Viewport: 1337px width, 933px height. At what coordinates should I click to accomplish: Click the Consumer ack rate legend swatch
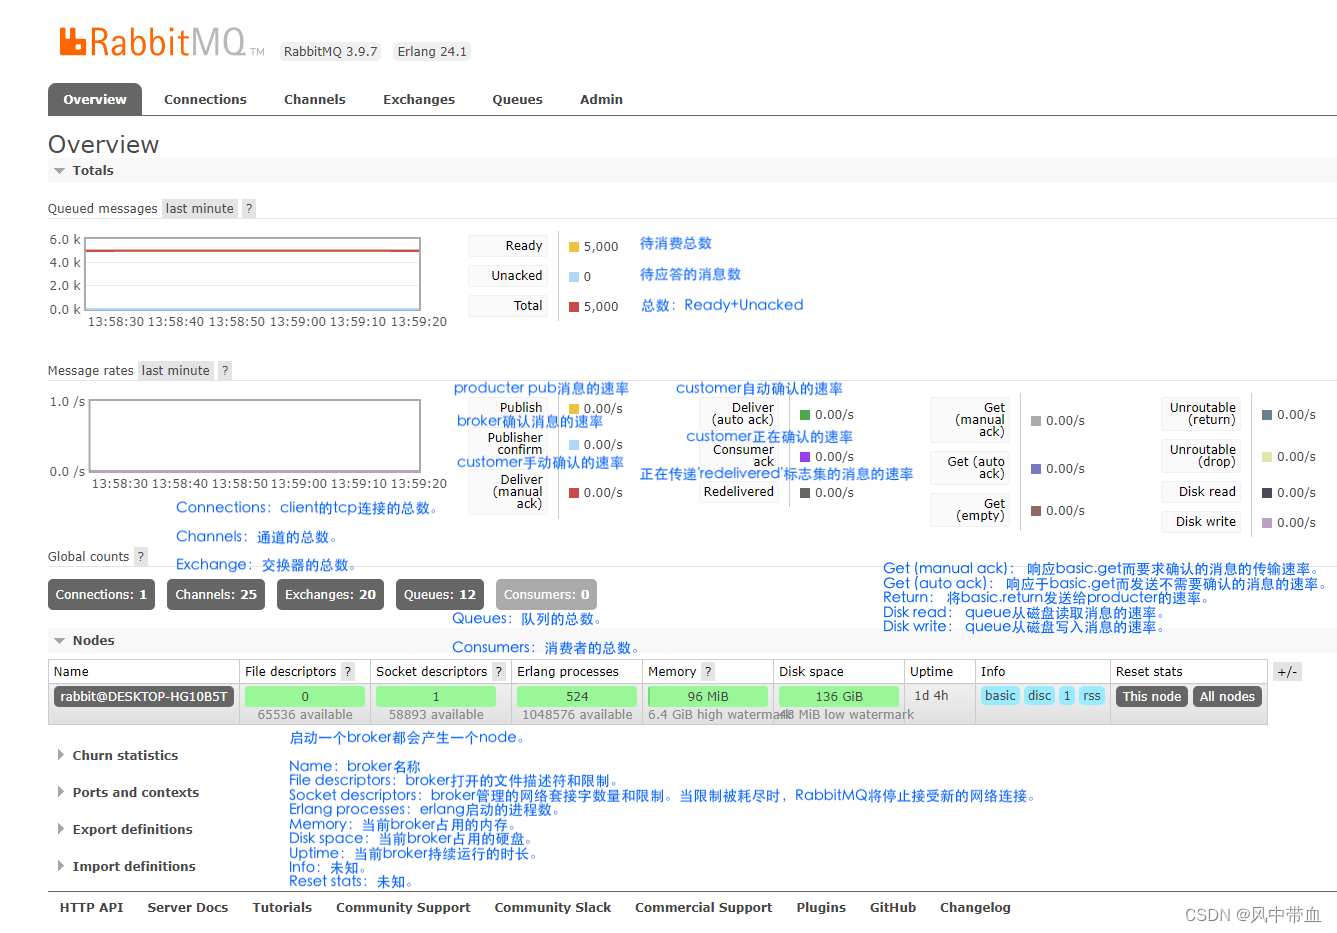(x=805, y=456)
